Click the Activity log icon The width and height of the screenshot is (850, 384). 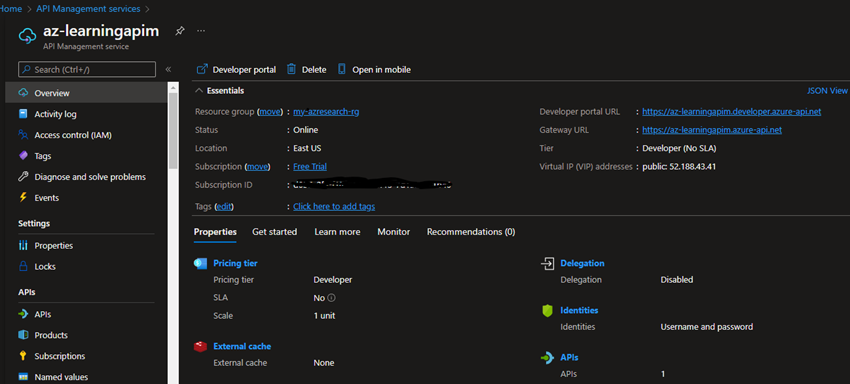(x=23, y=114)
